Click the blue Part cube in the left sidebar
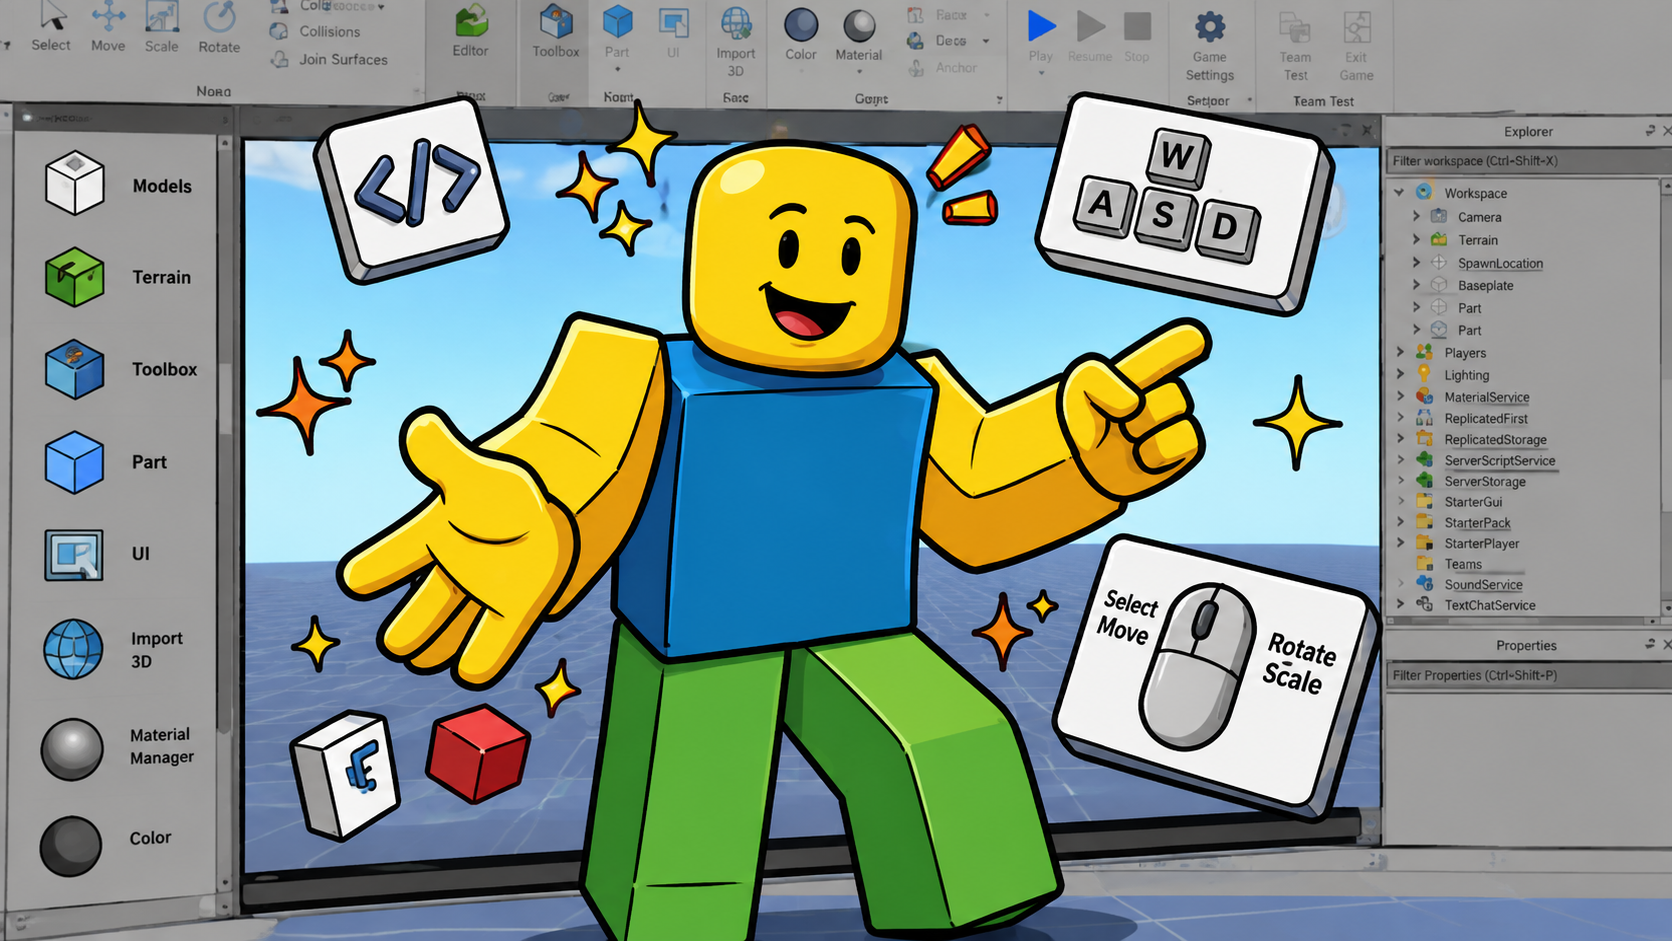The width and height of the screenshot is (1672, 941). (x=74, y=462)
